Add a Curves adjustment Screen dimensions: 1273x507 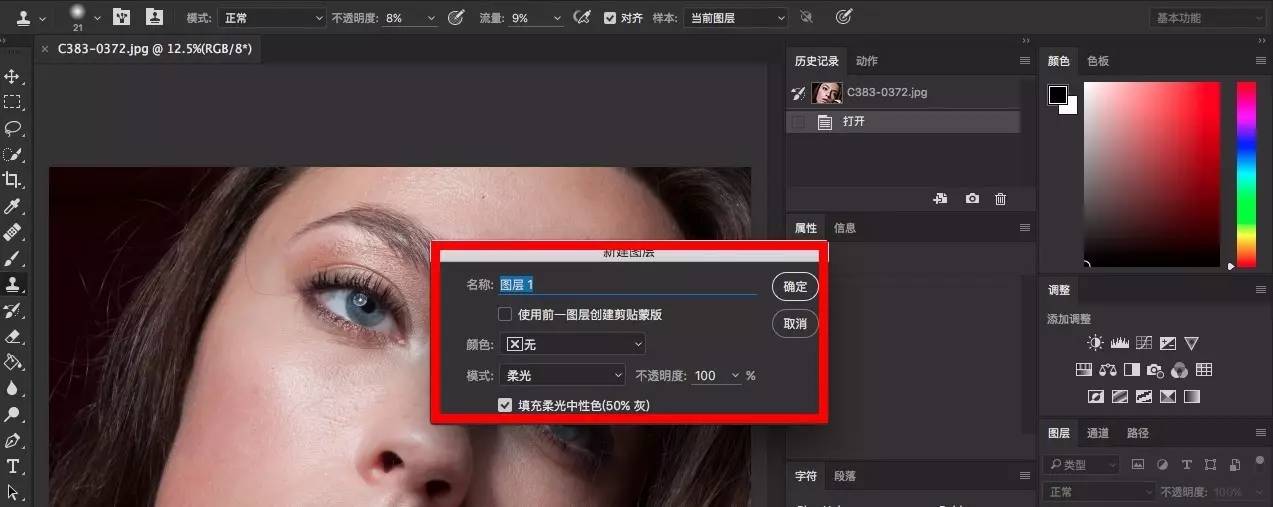tap(1143, 343)
